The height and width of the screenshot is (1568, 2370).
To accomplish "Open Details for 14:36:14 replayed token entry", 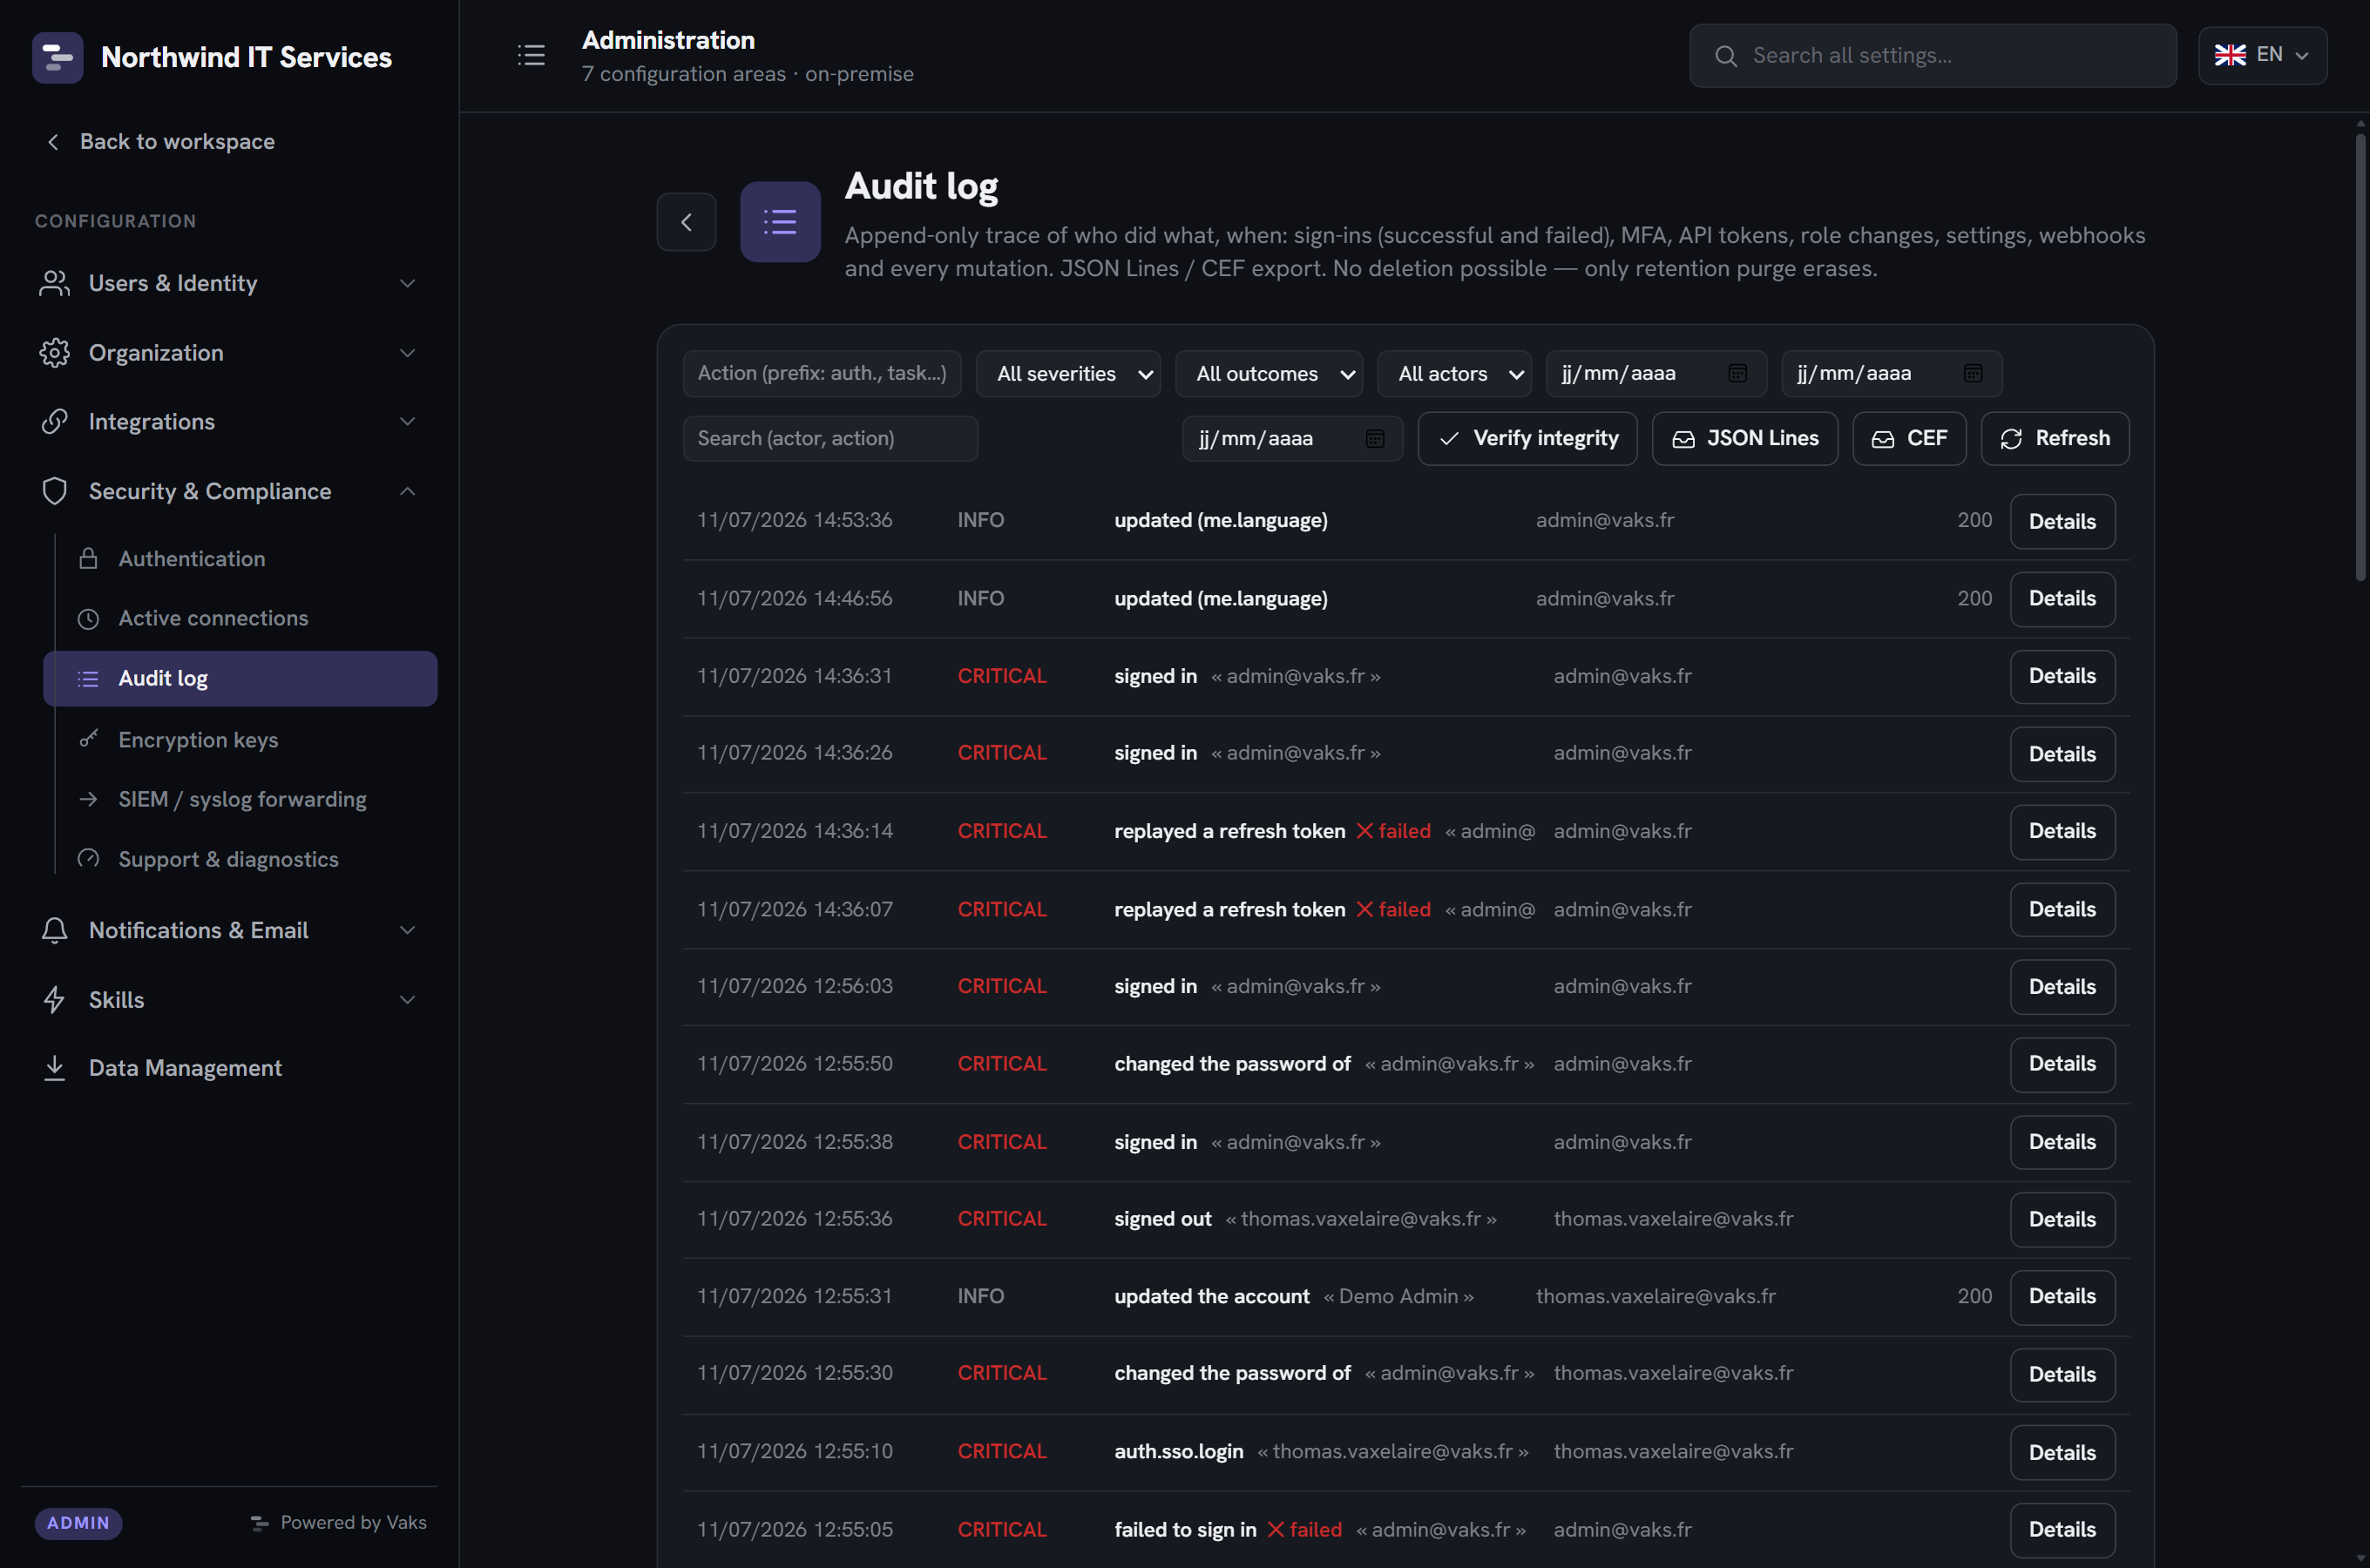I will [x=2062, y=832].
